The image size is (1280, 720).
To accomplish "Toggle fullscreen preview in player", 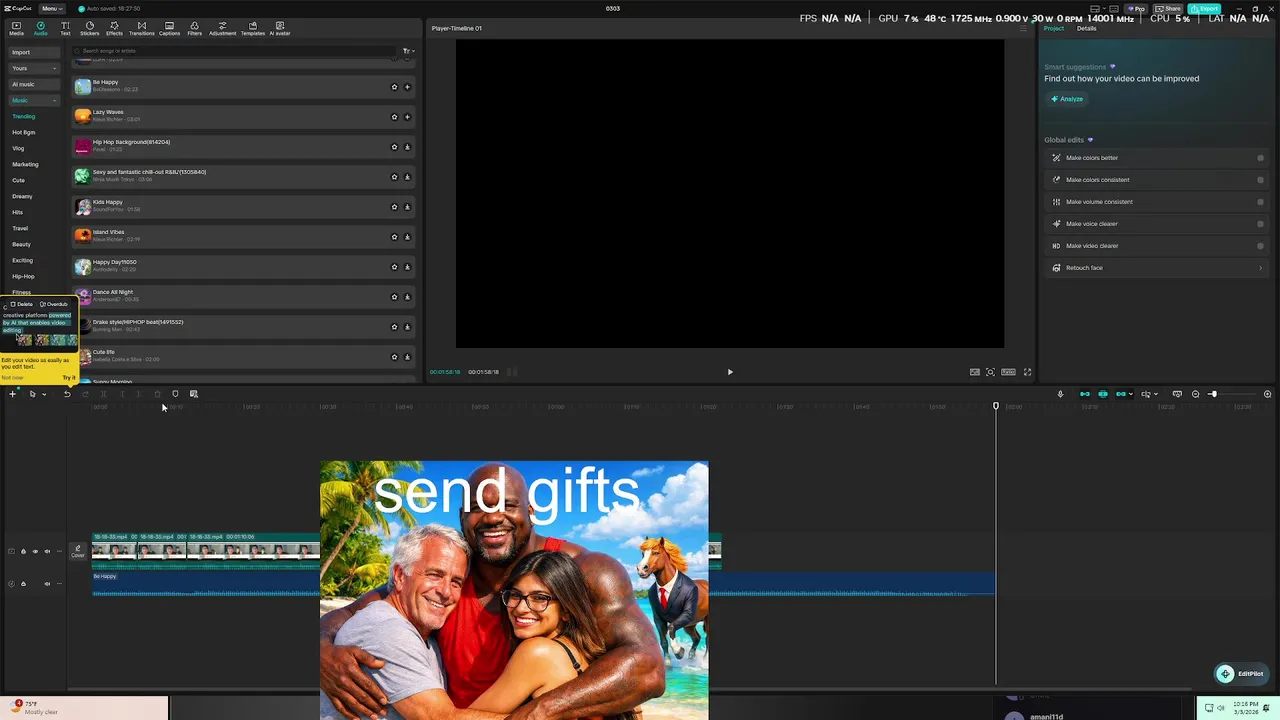I will pos(1027,372).
